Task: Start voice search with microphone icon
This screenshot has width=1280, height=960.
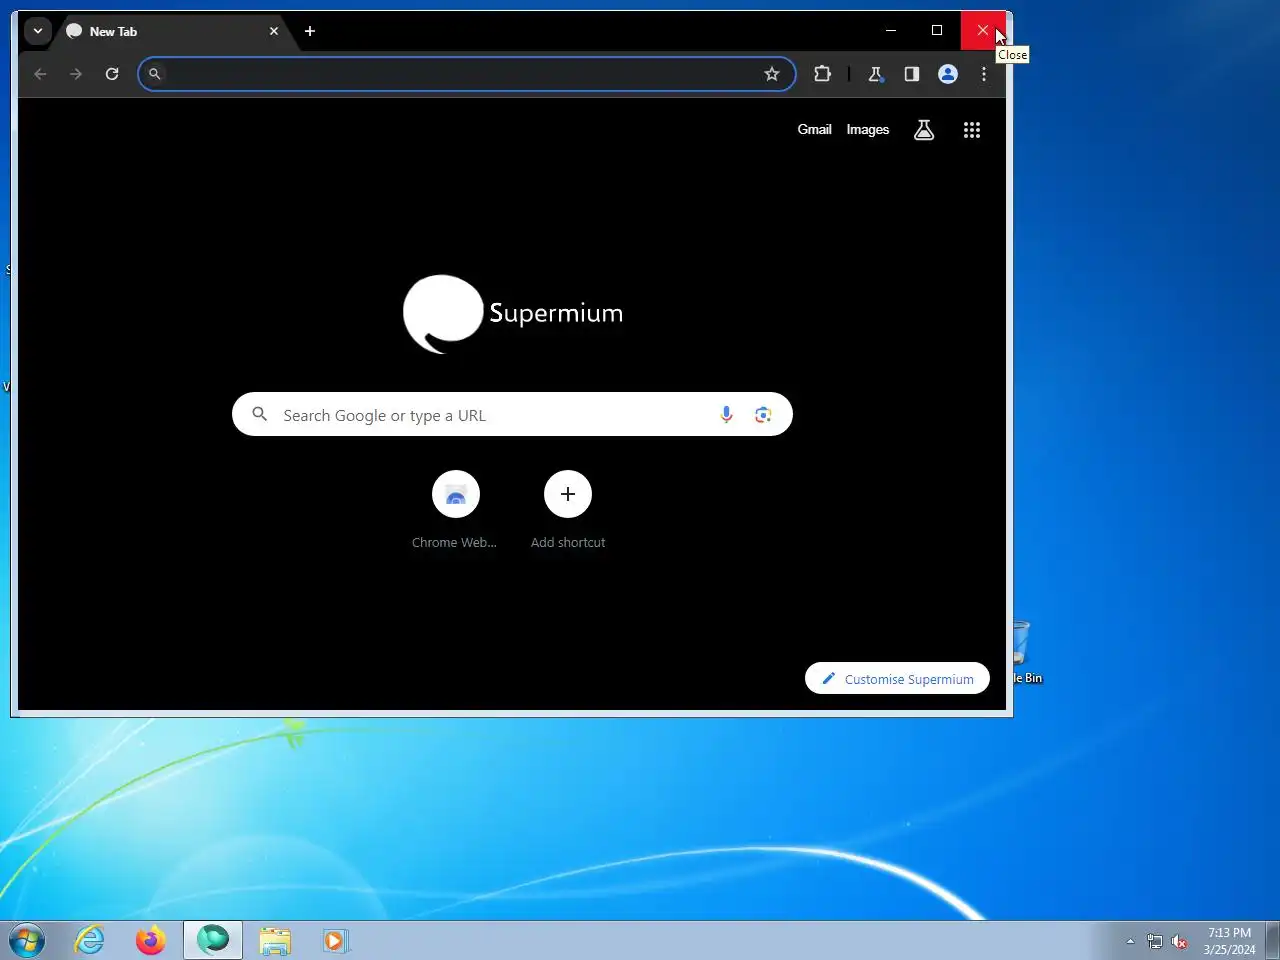Action: pos(727,415)
